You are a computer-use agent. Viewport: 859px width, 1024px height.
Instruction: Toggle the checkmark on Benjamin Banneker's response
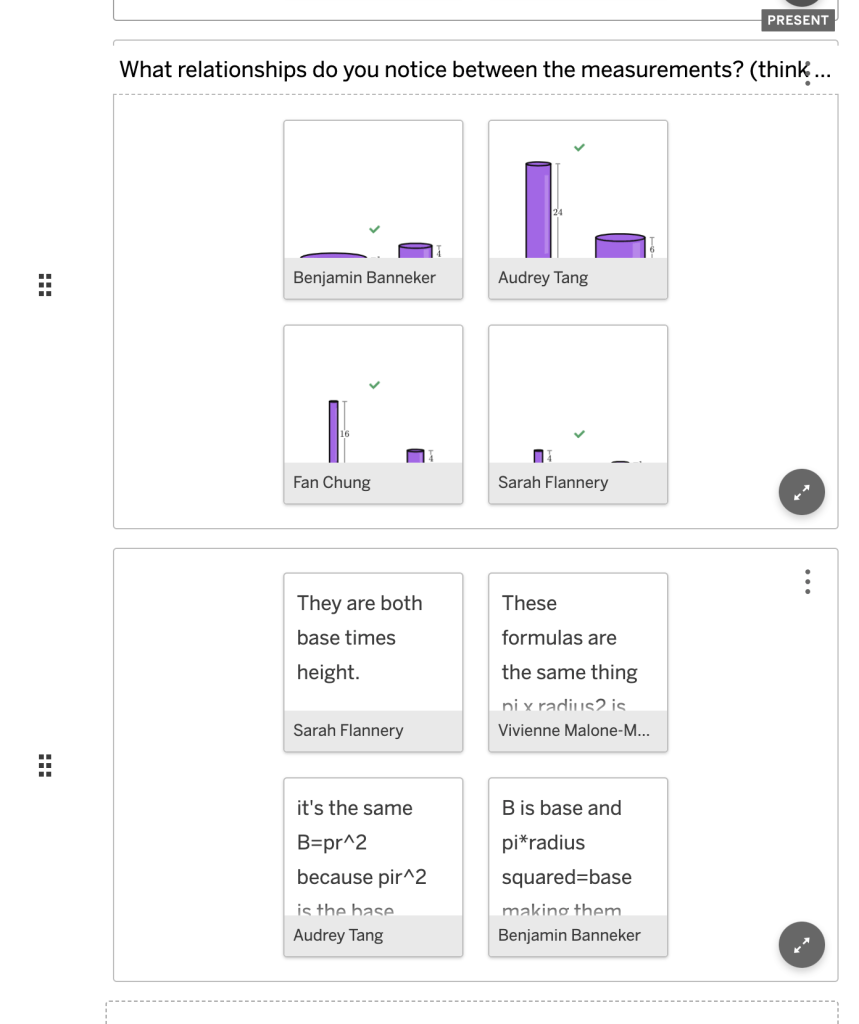[374, 229]
